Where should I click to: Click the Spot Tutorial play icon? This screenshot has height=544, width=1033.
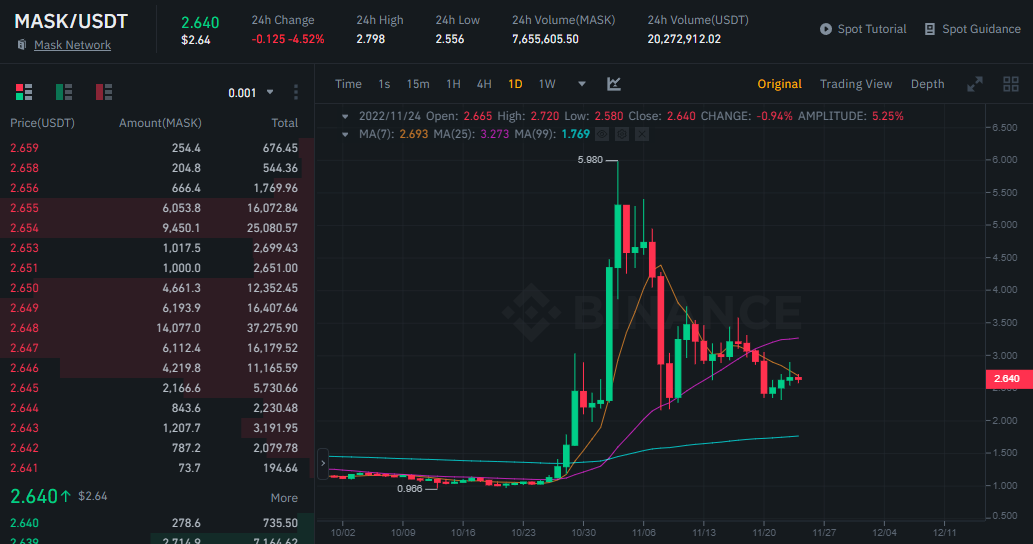click(825, 29)
